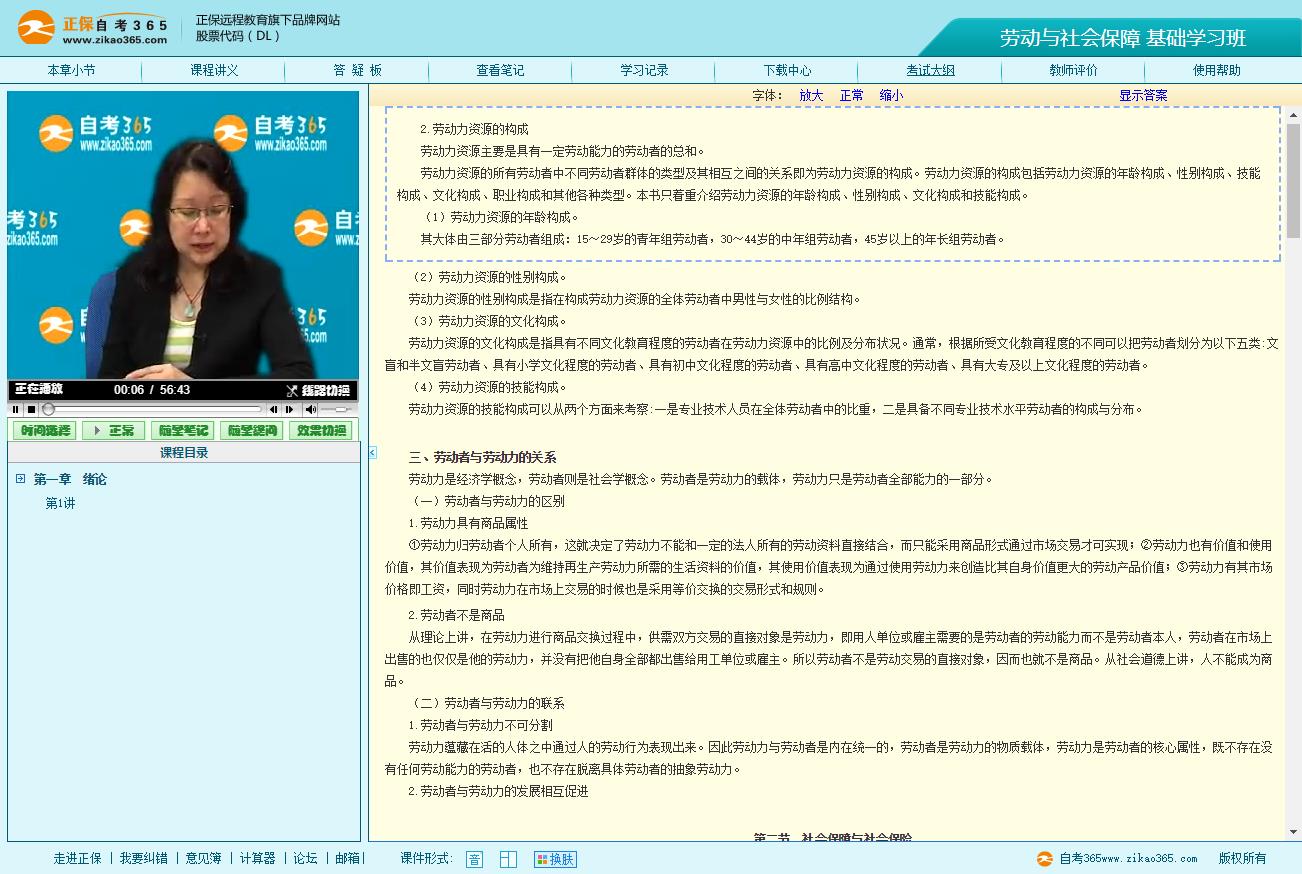Click the 课程目录 panel header

[184, 453]
